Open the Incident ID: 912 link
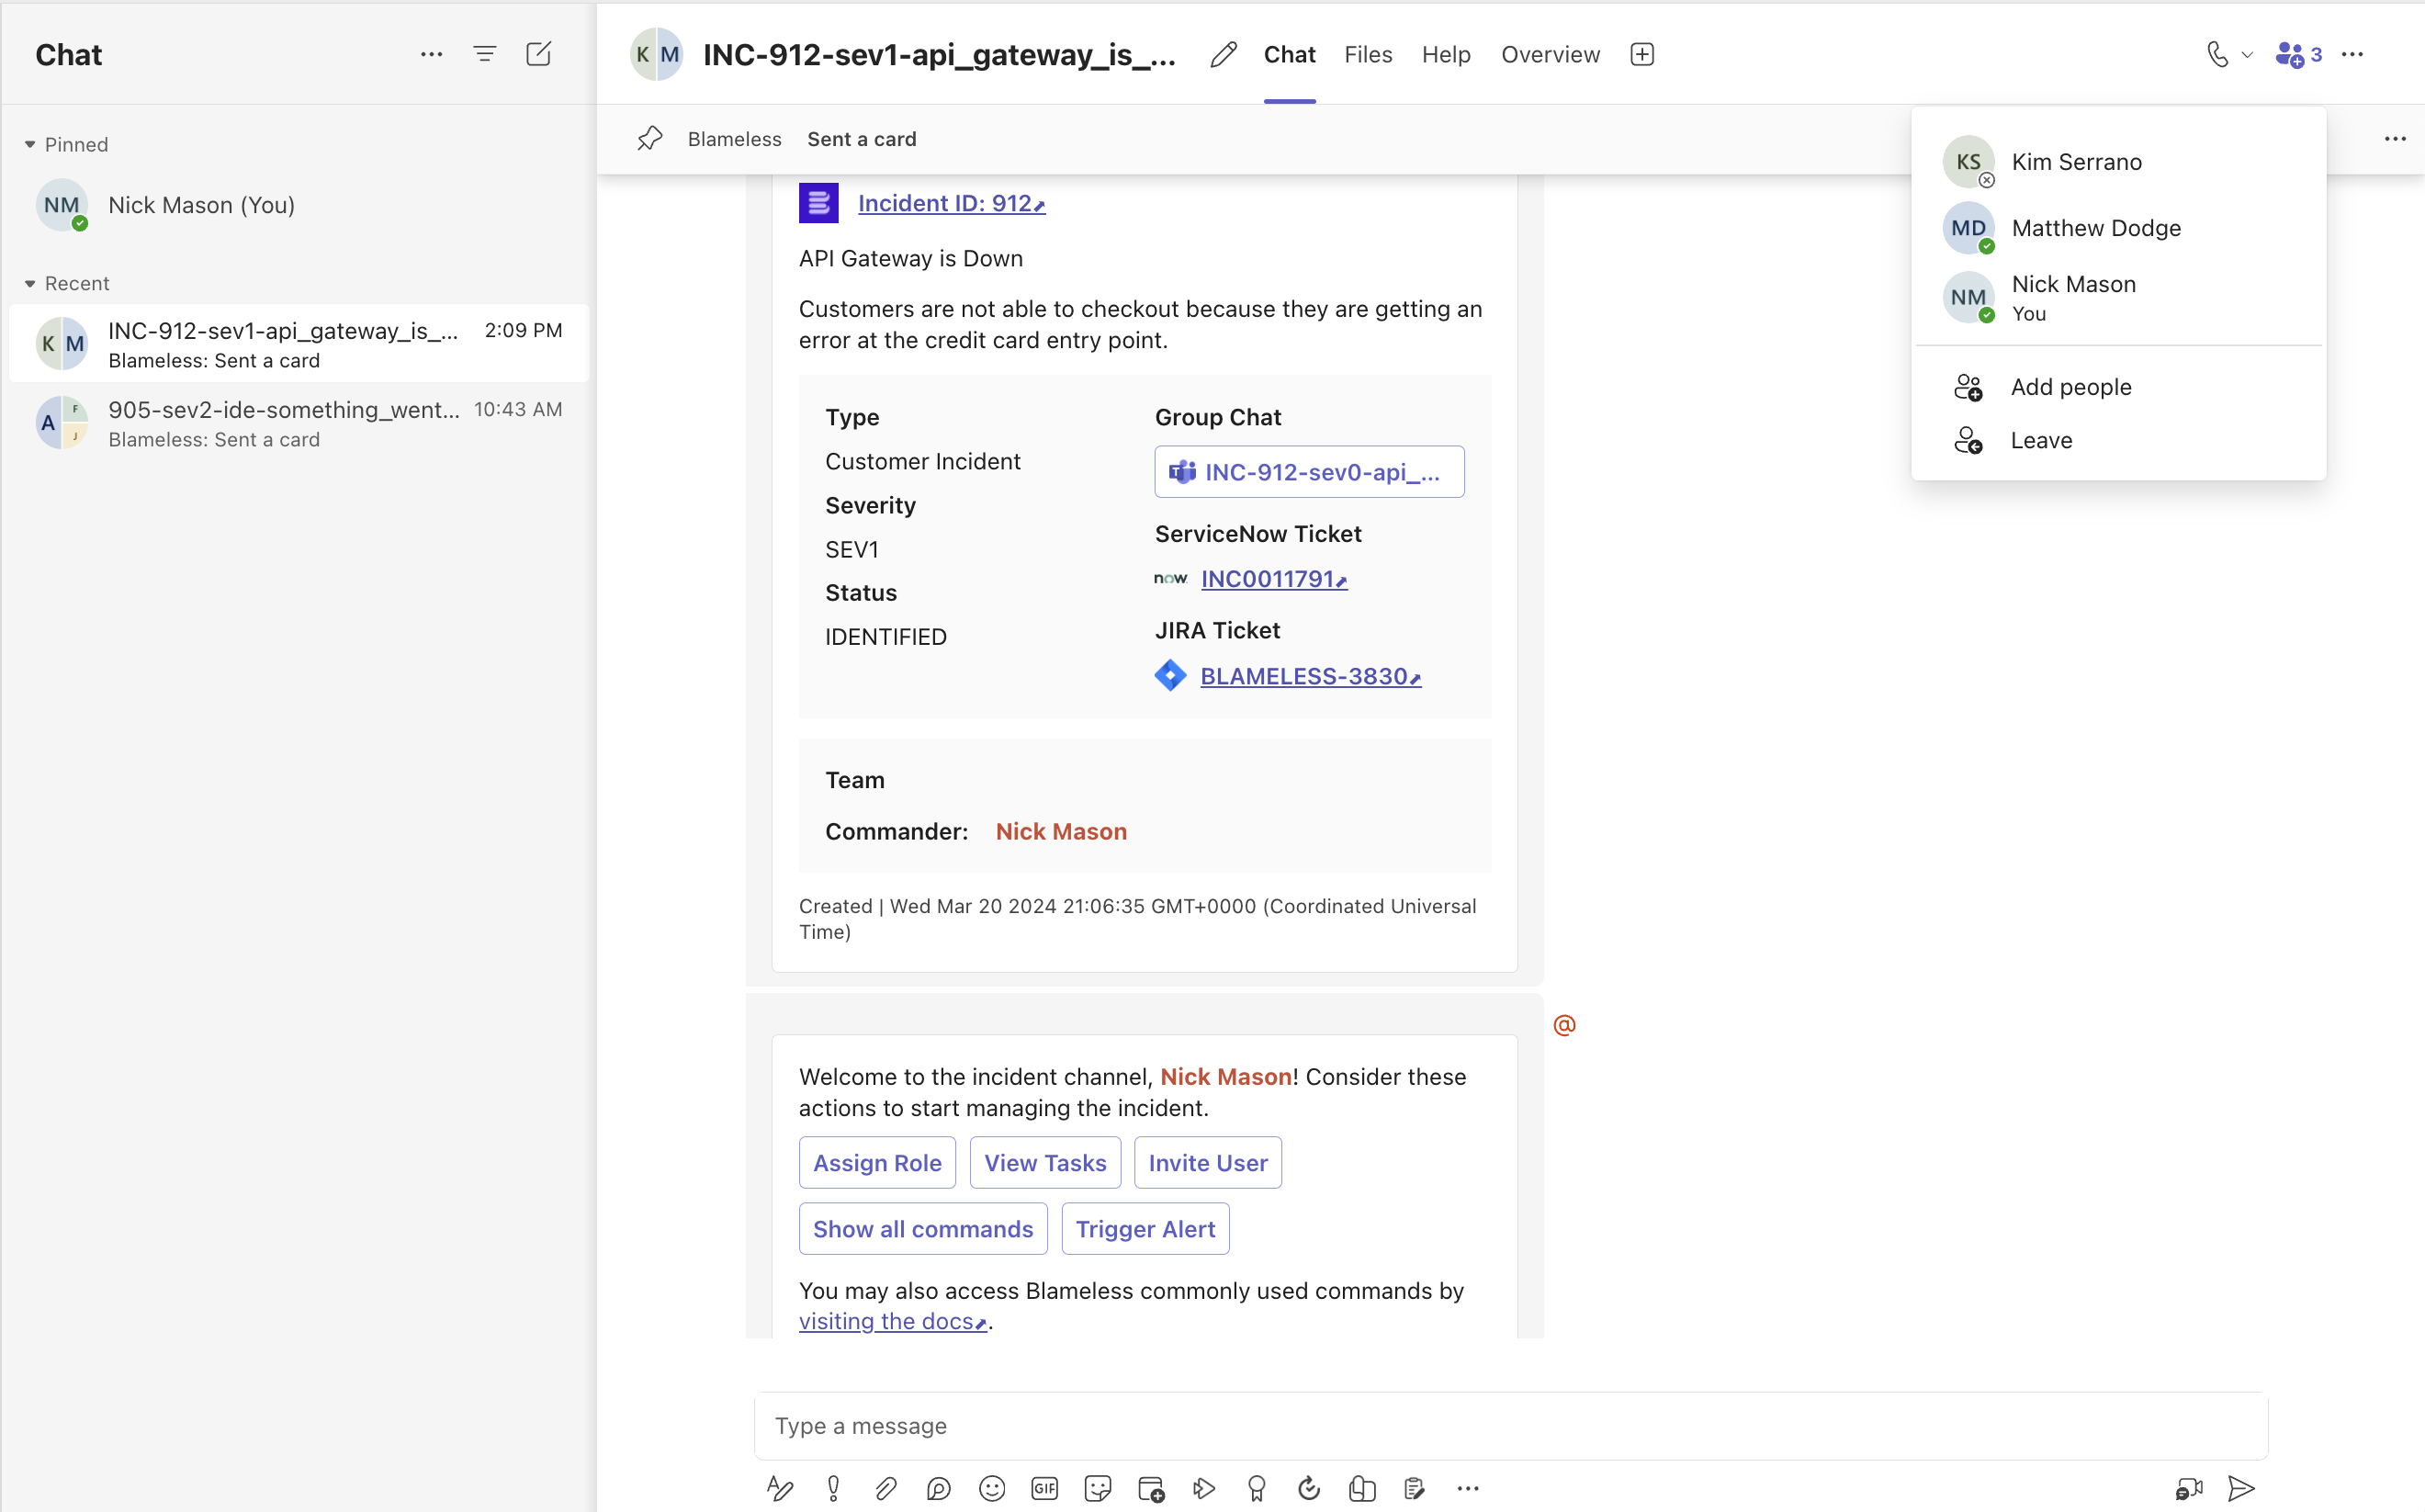Image resolution: width=2425 pixels, height=1512 pixels. pyautogui.click(x=951, y=203)
